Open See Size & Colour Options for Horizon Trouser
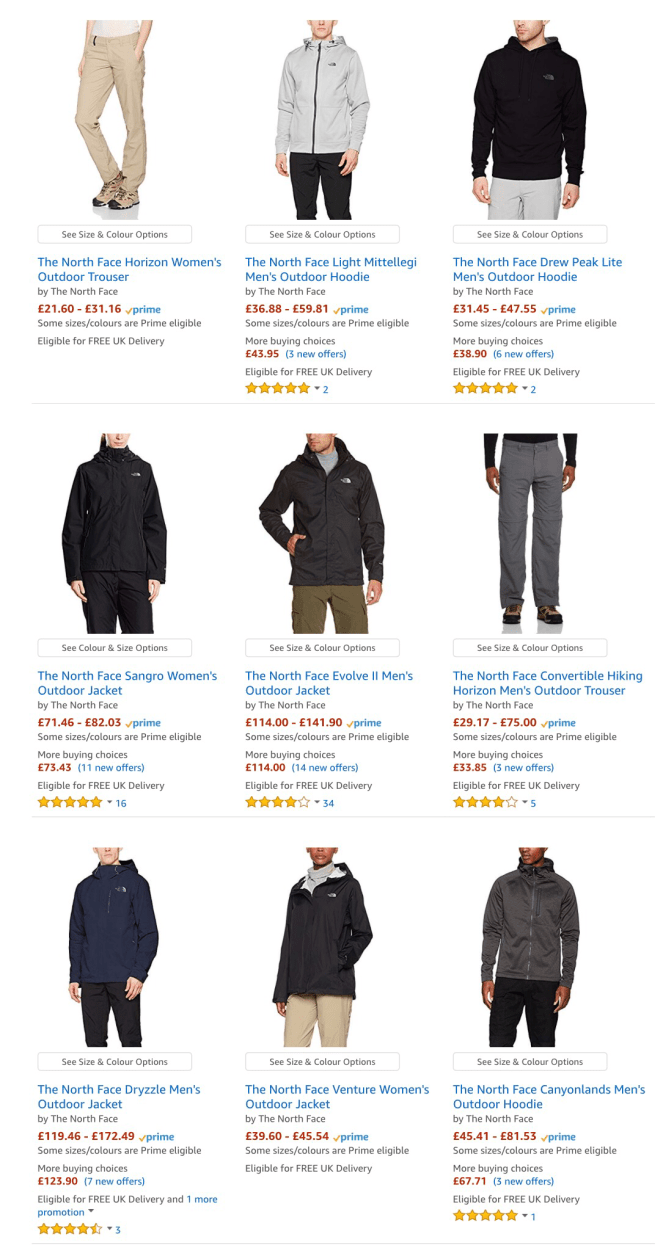This screenshot has height=1256, width=663. [115, 235]
